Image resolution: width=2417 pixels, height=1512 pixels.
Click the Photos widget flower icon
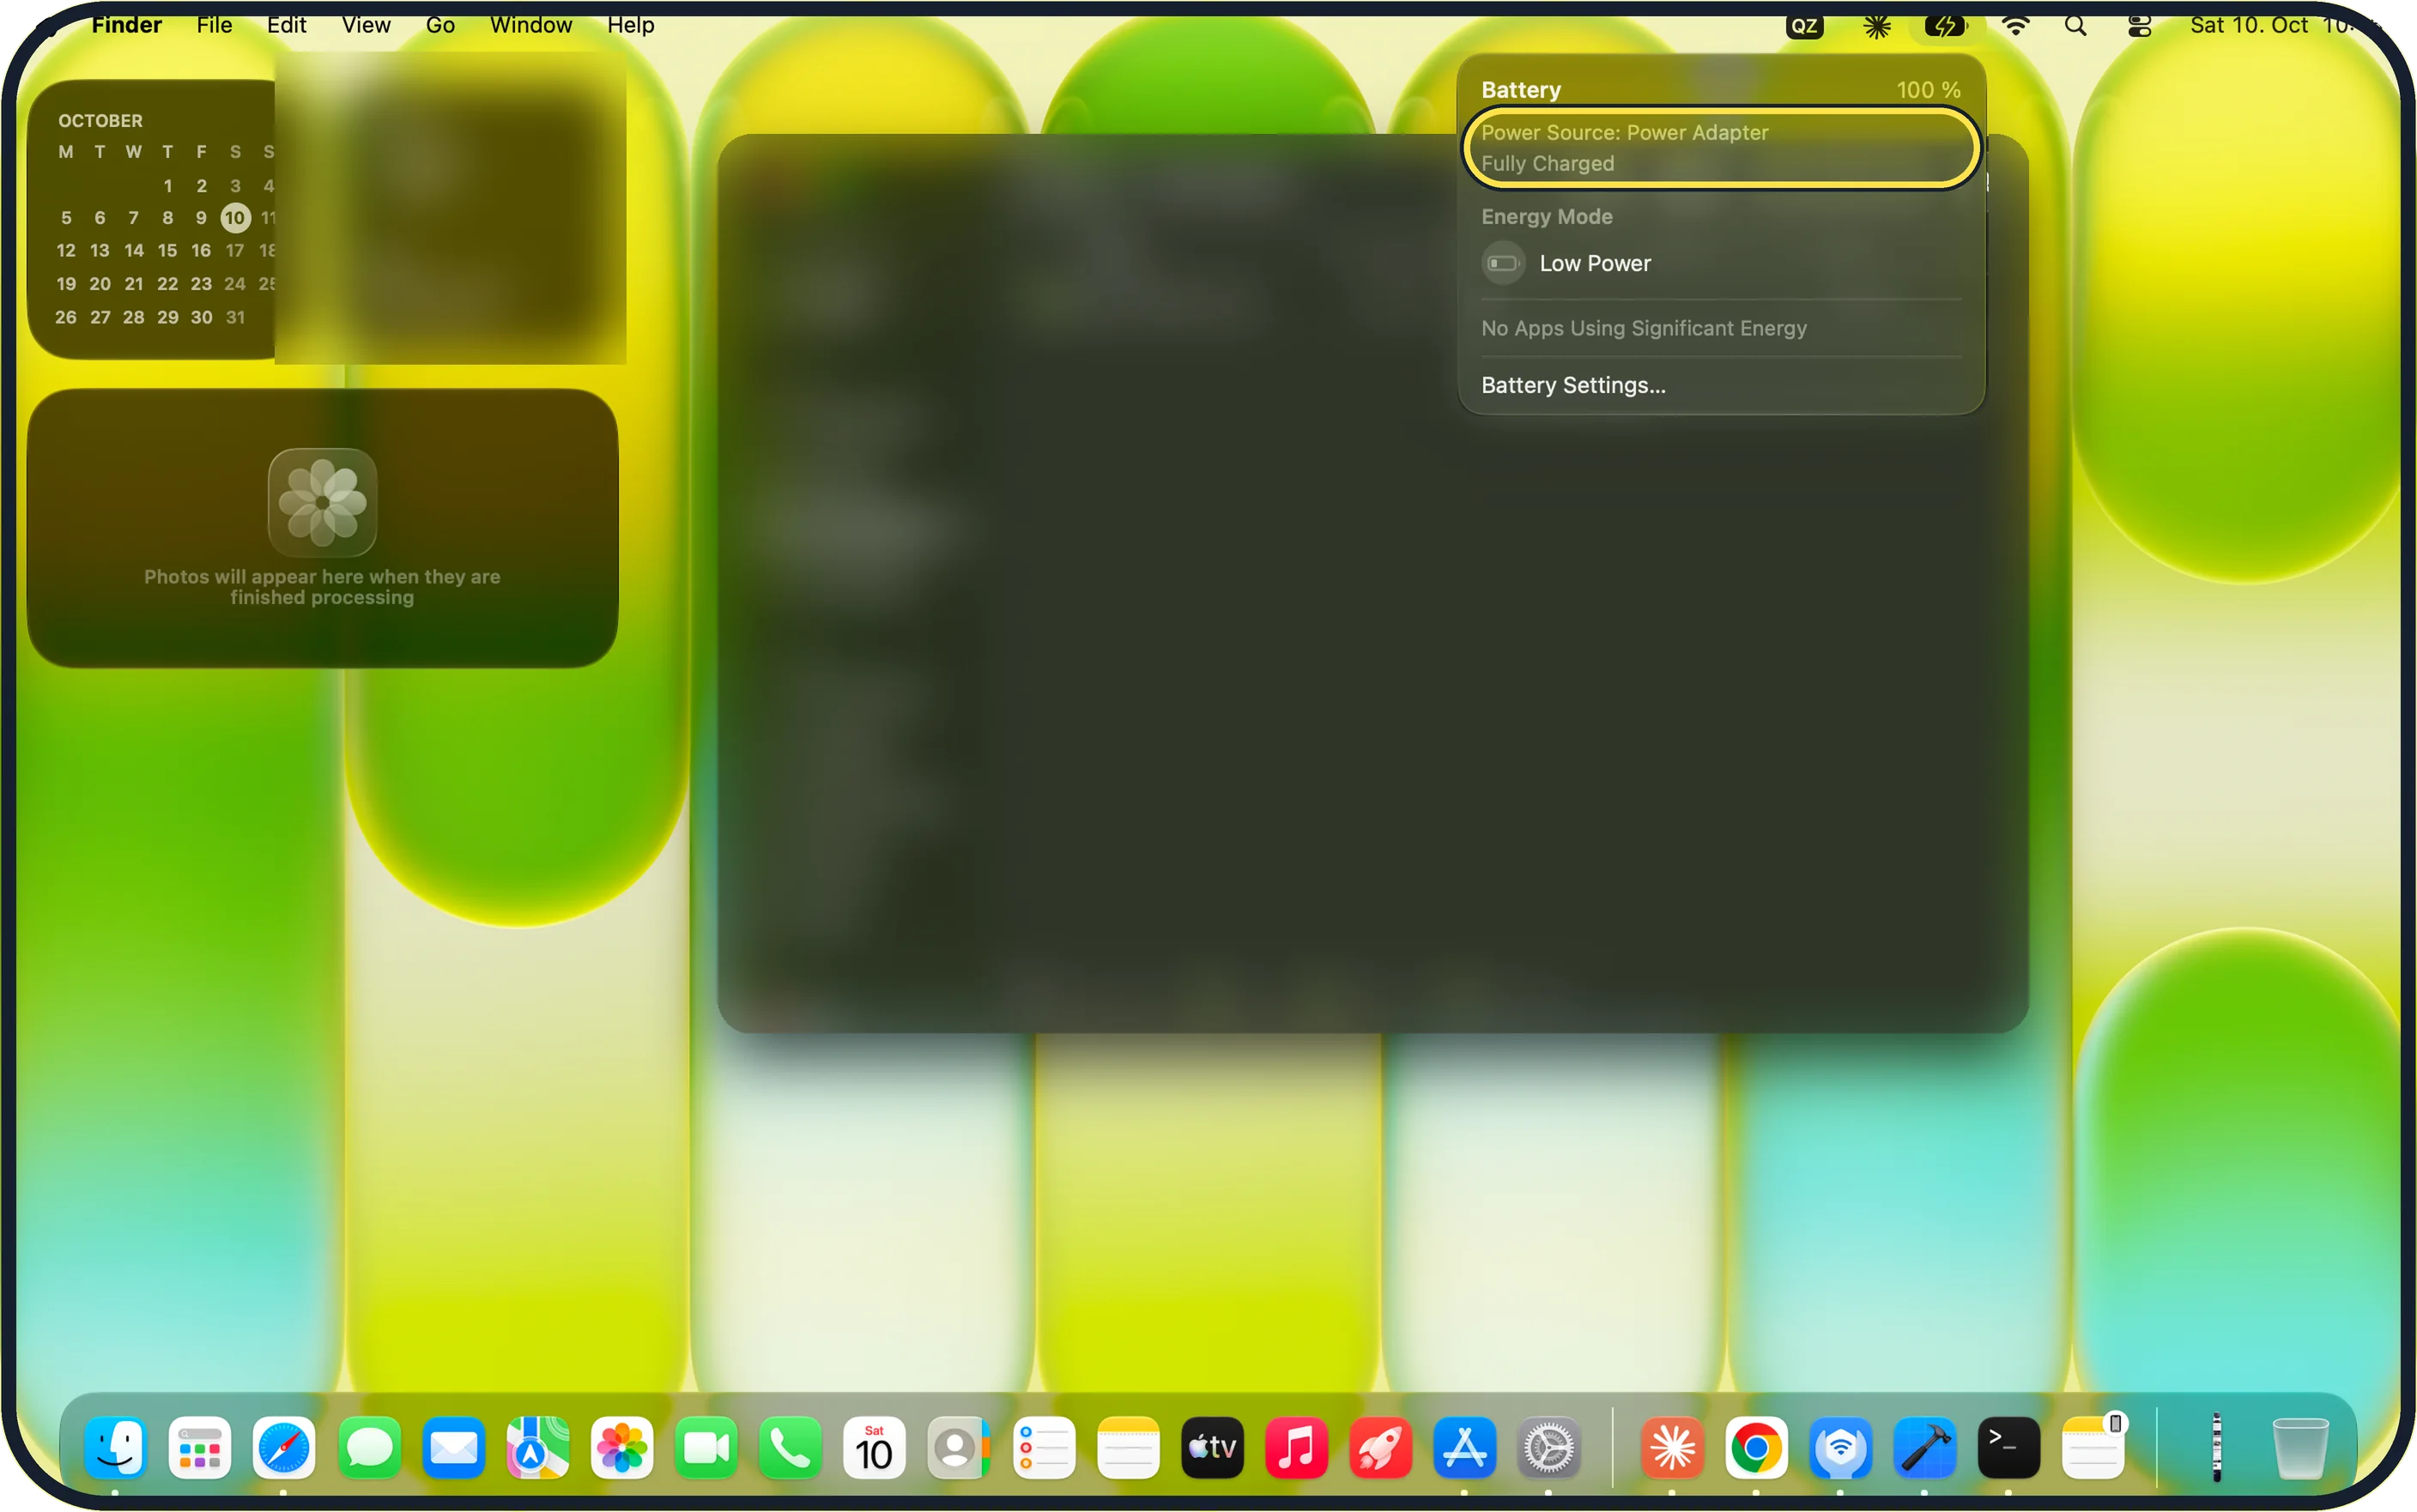click(322, 502)
